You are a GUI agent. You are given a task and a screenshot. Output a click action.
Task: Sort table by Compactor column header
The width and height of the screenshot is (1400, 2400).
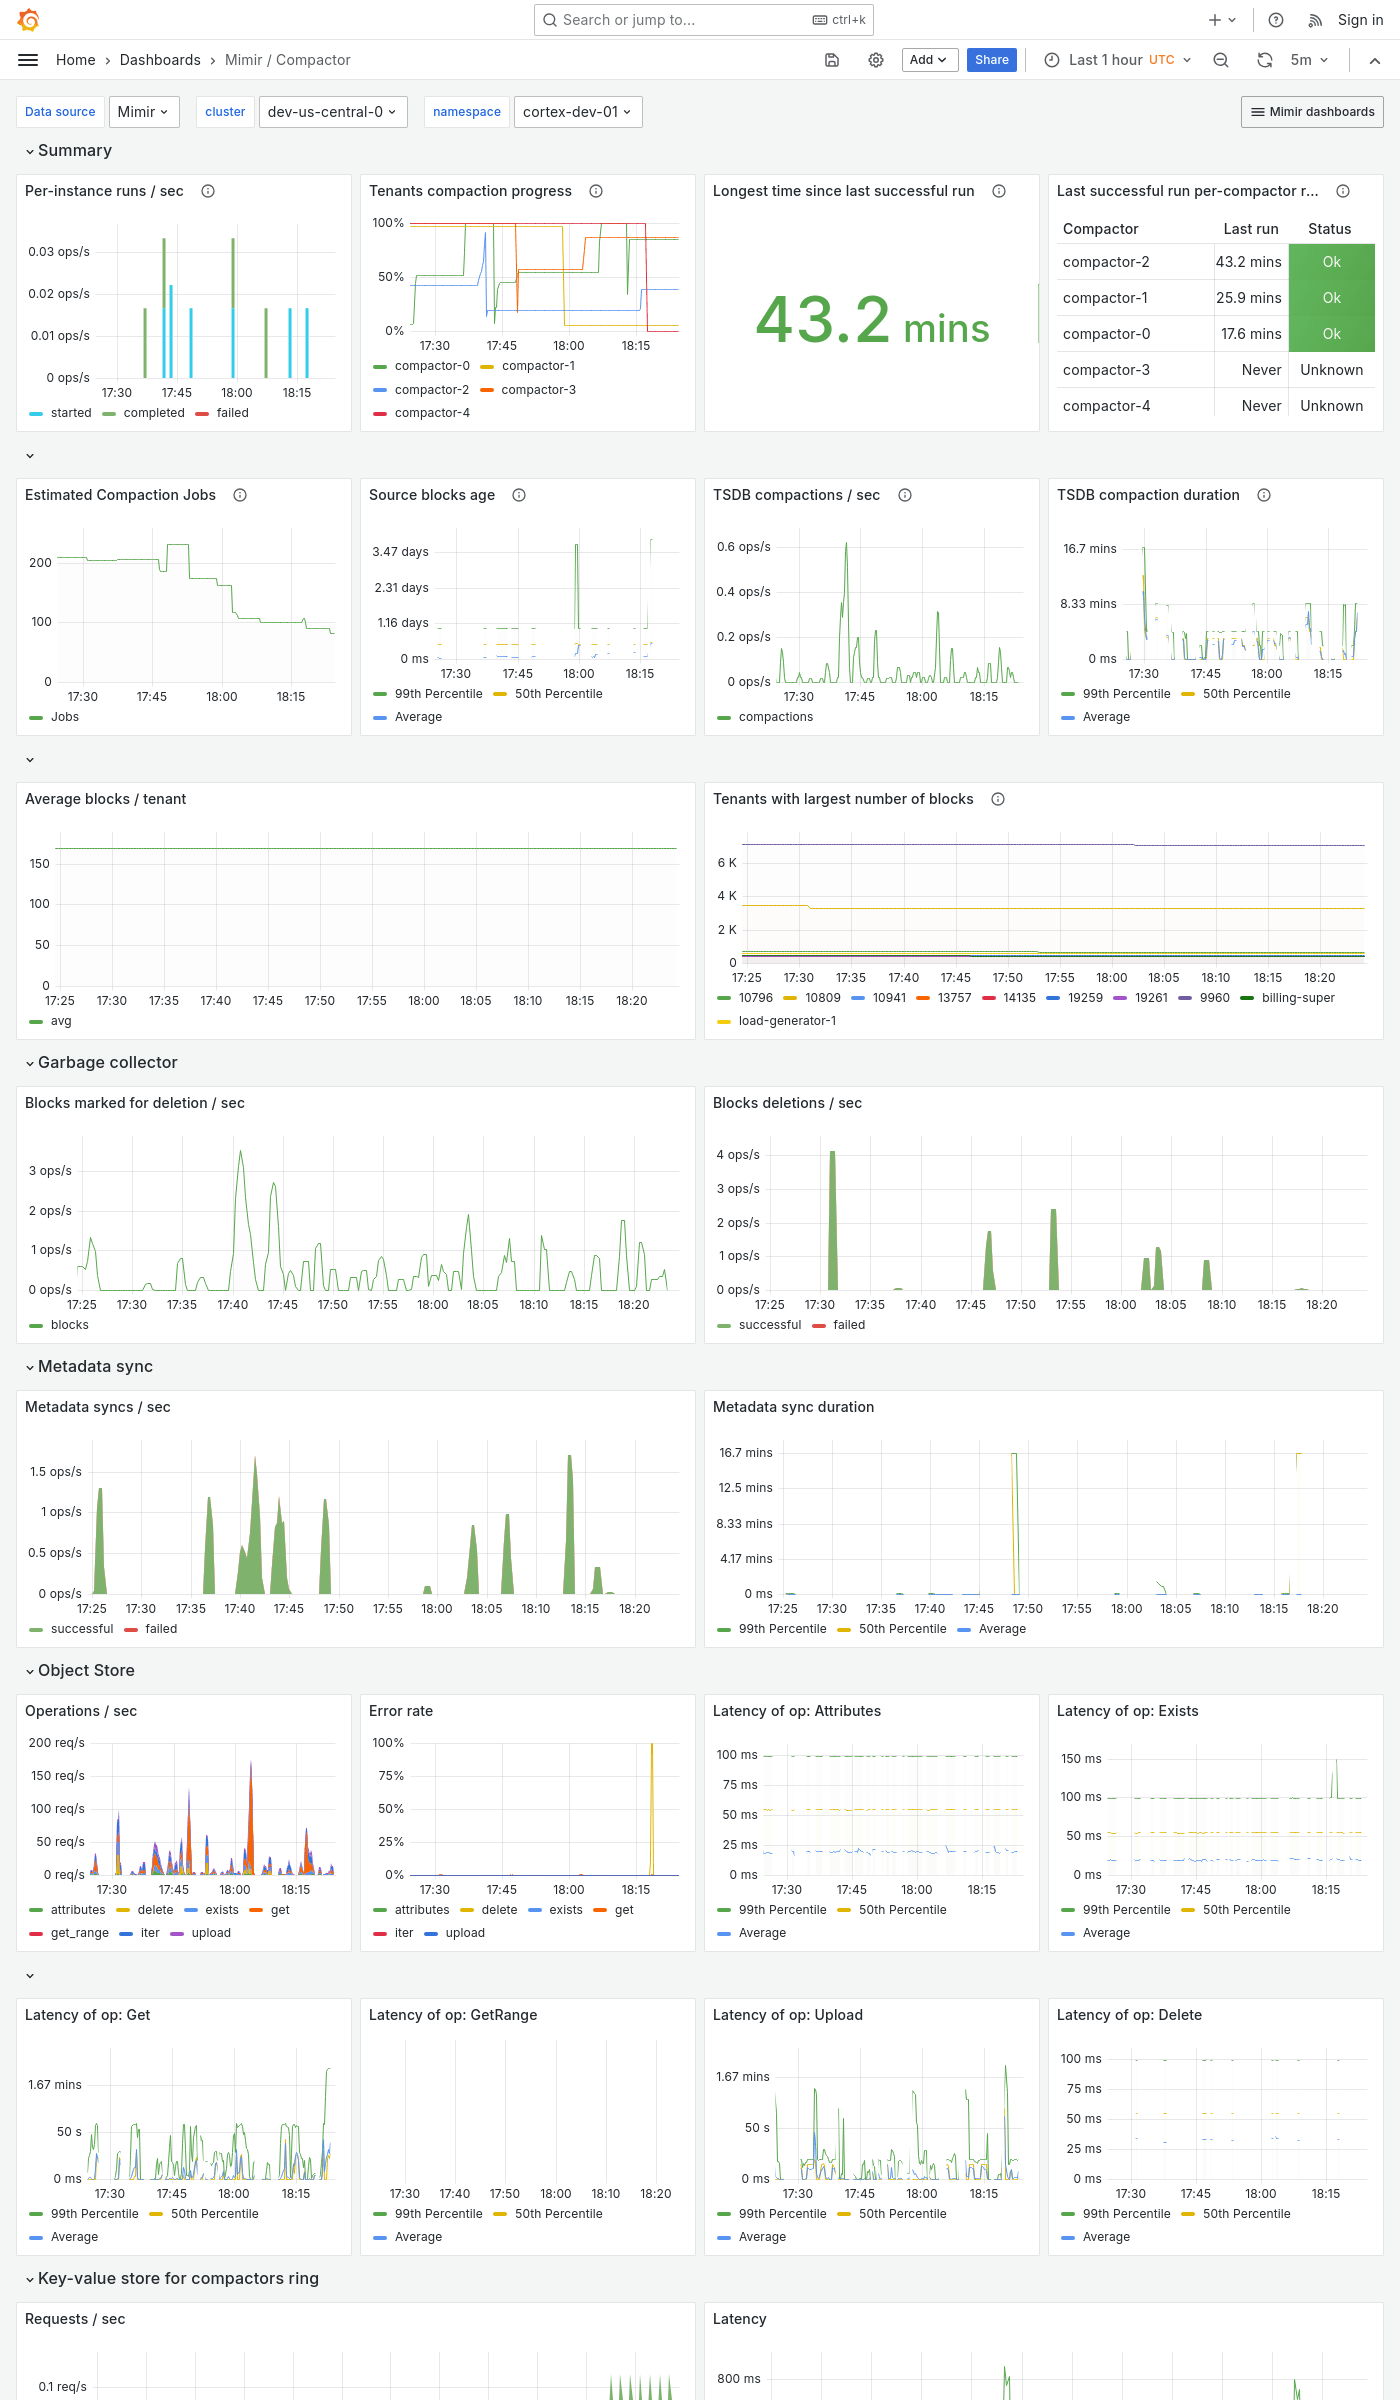pyautogui.click(x=1100, y=229)
